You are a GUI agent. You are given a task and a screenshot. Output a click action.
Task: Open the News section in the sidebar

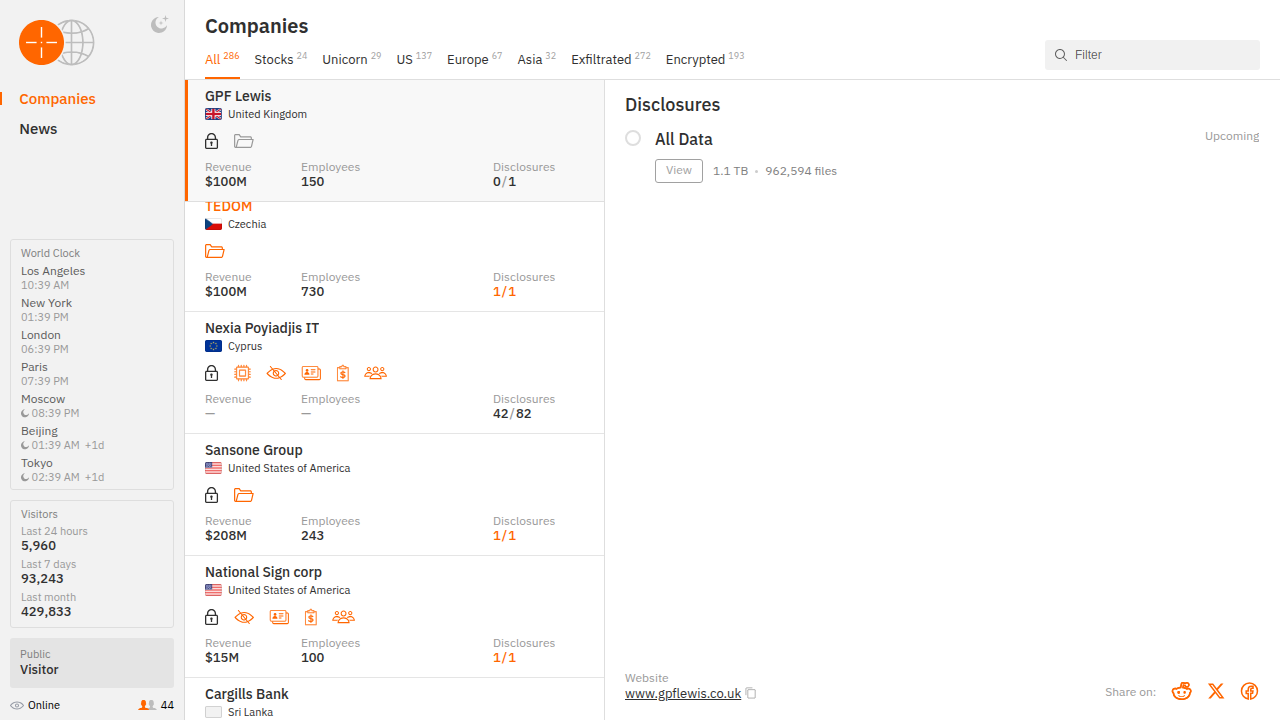click(38, 129)
